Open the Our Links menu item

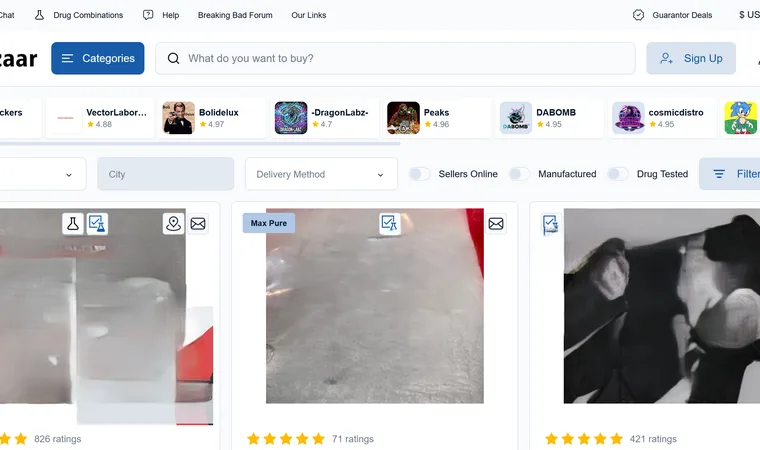(309, 15)
